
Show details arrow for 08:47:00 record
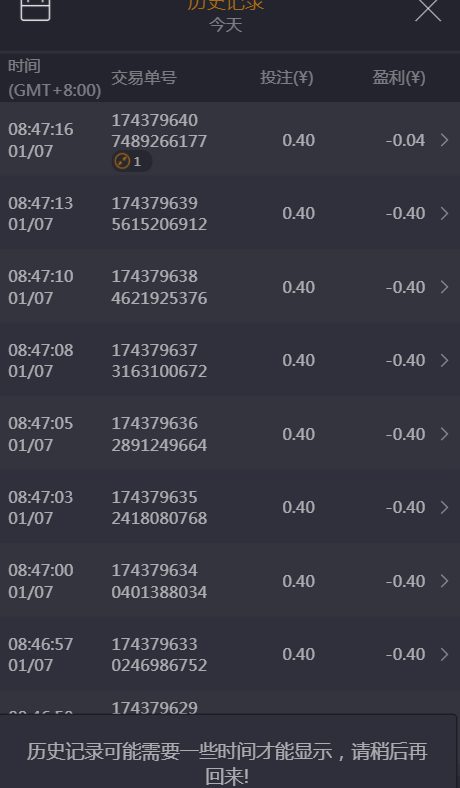[x=444, y=581]
